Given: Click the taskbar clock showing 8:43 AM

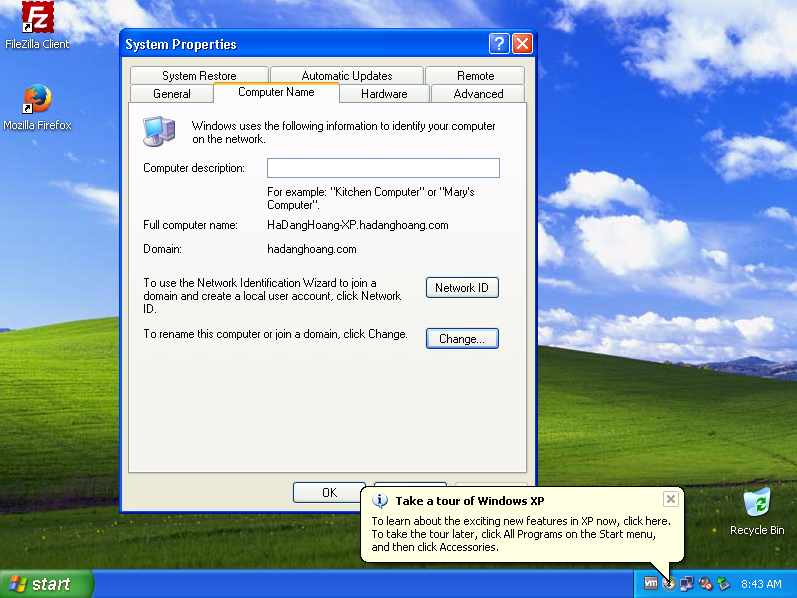Looking at the screenshot, I should pos(761,584).
